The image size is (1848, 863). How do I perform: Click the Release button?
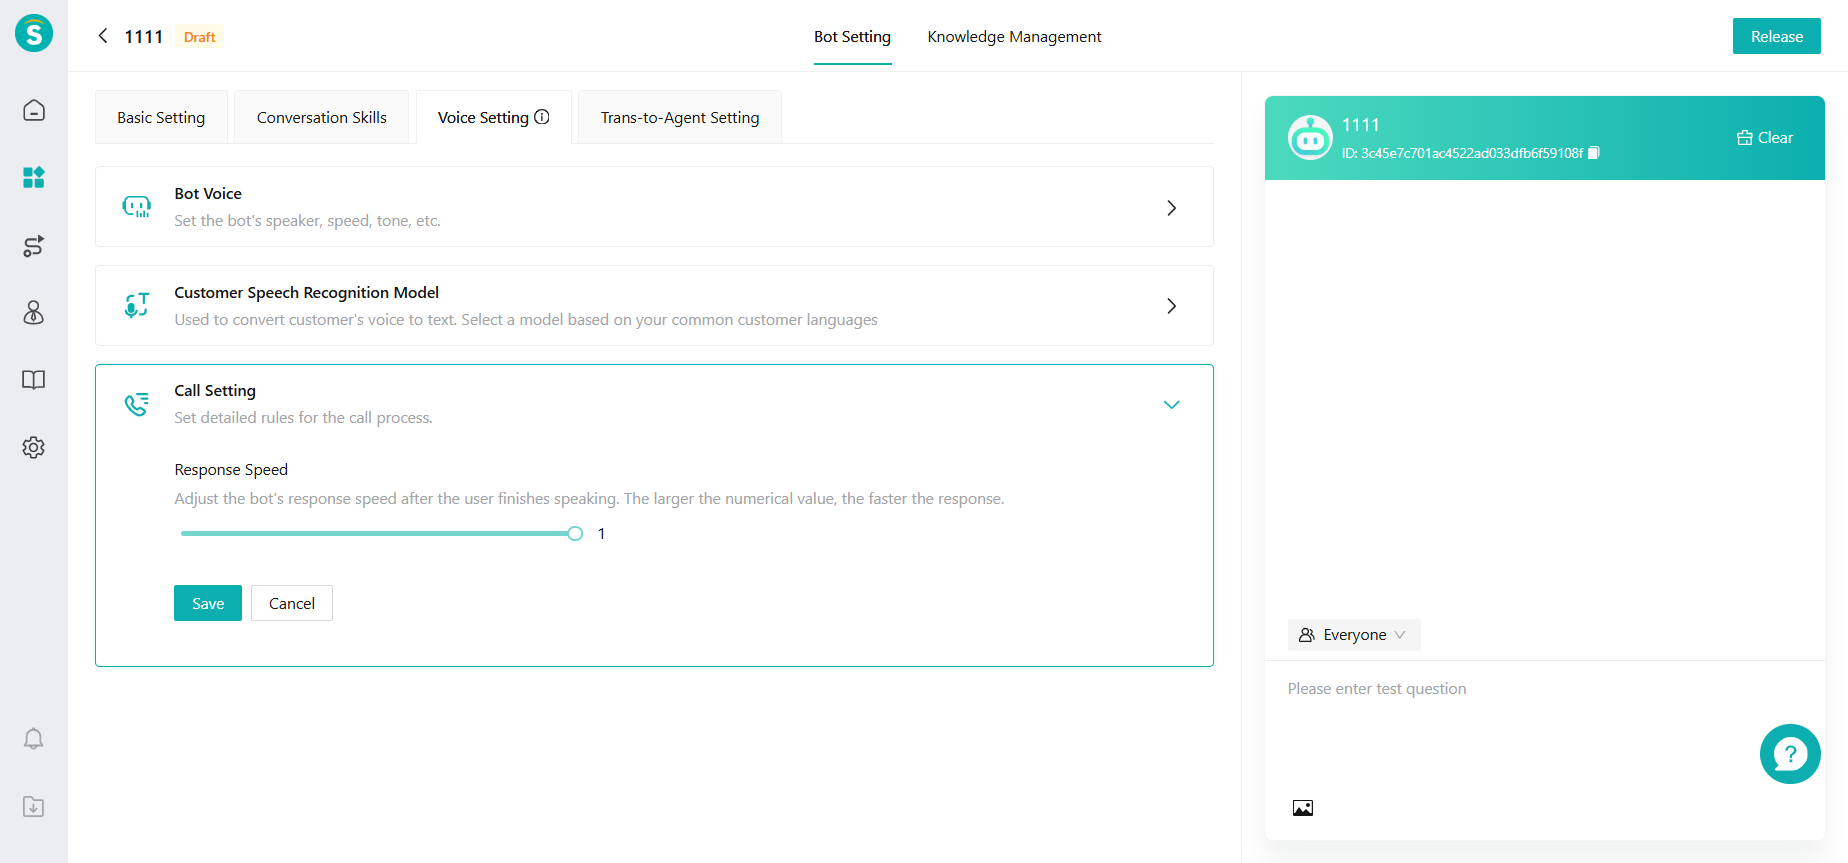1776,37
